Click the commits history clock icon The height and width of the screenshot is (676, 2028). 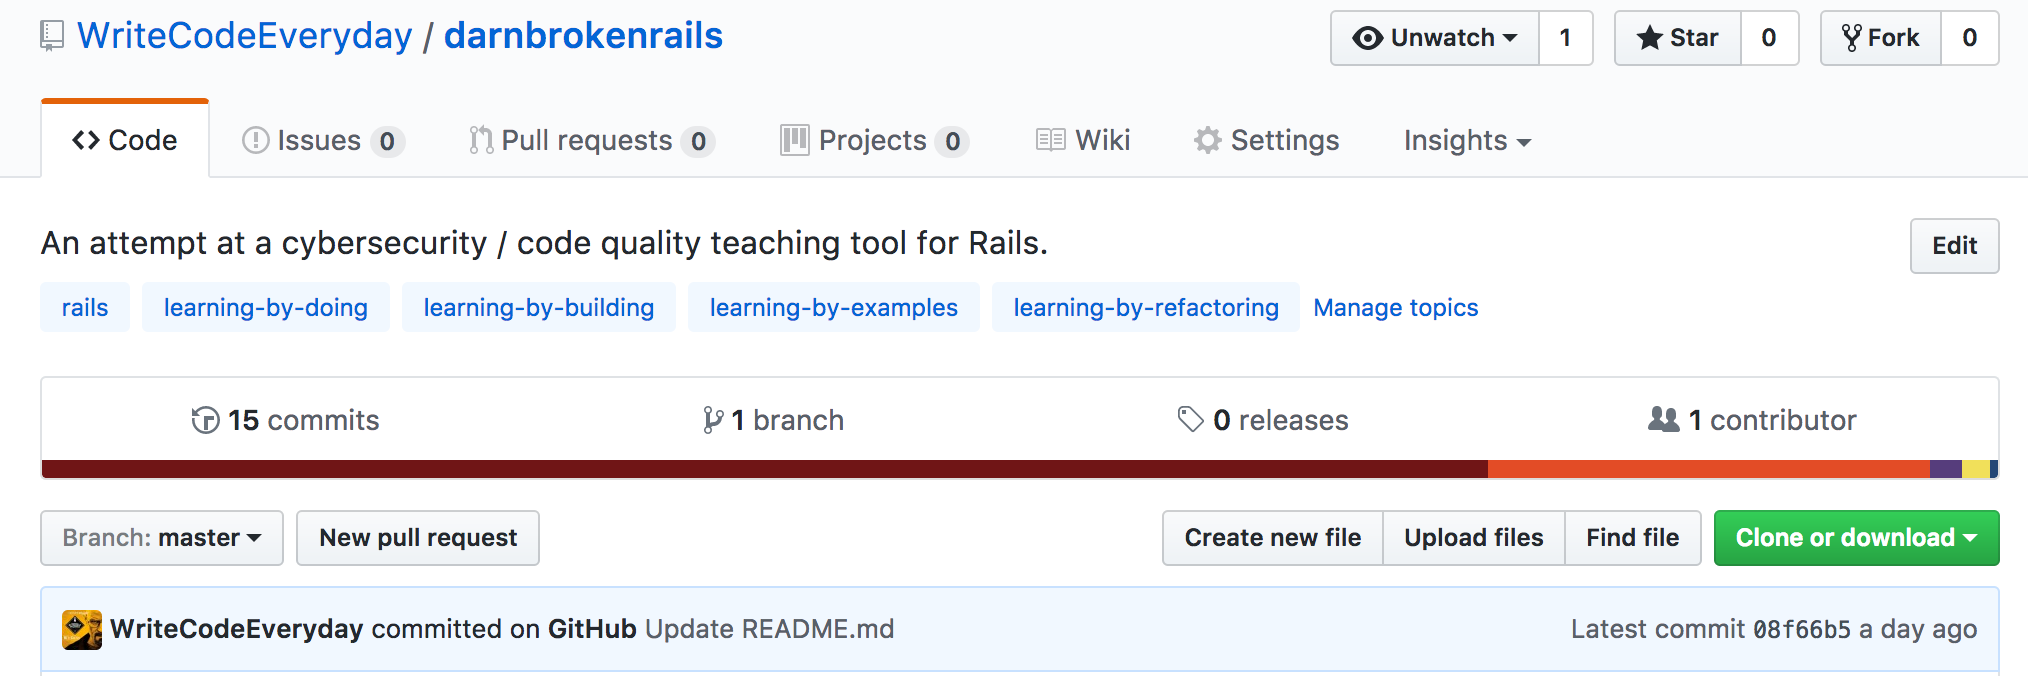tap(205, 420)
